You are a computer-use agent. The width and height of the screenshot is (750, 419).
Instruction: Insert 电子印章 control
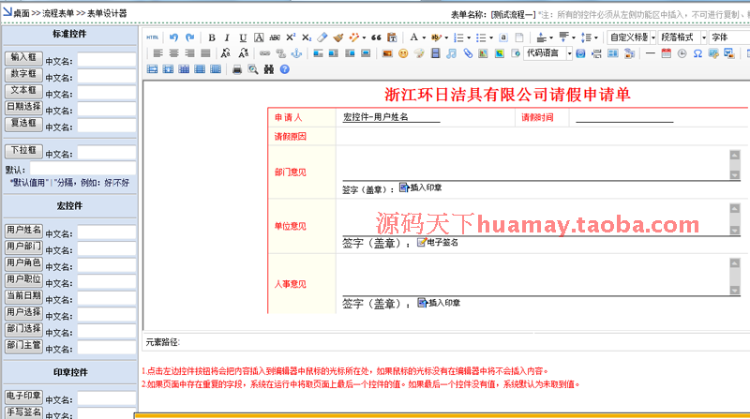coord(23,397)
